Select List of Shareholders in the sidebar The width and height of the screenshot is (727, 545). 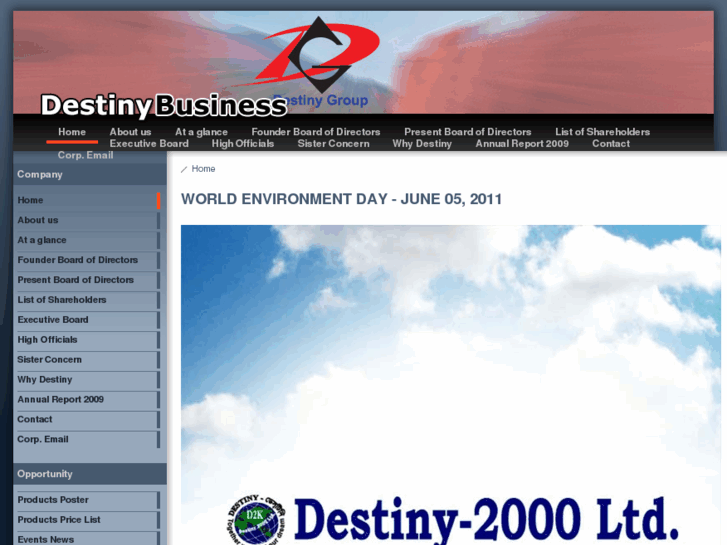point(89,300)
